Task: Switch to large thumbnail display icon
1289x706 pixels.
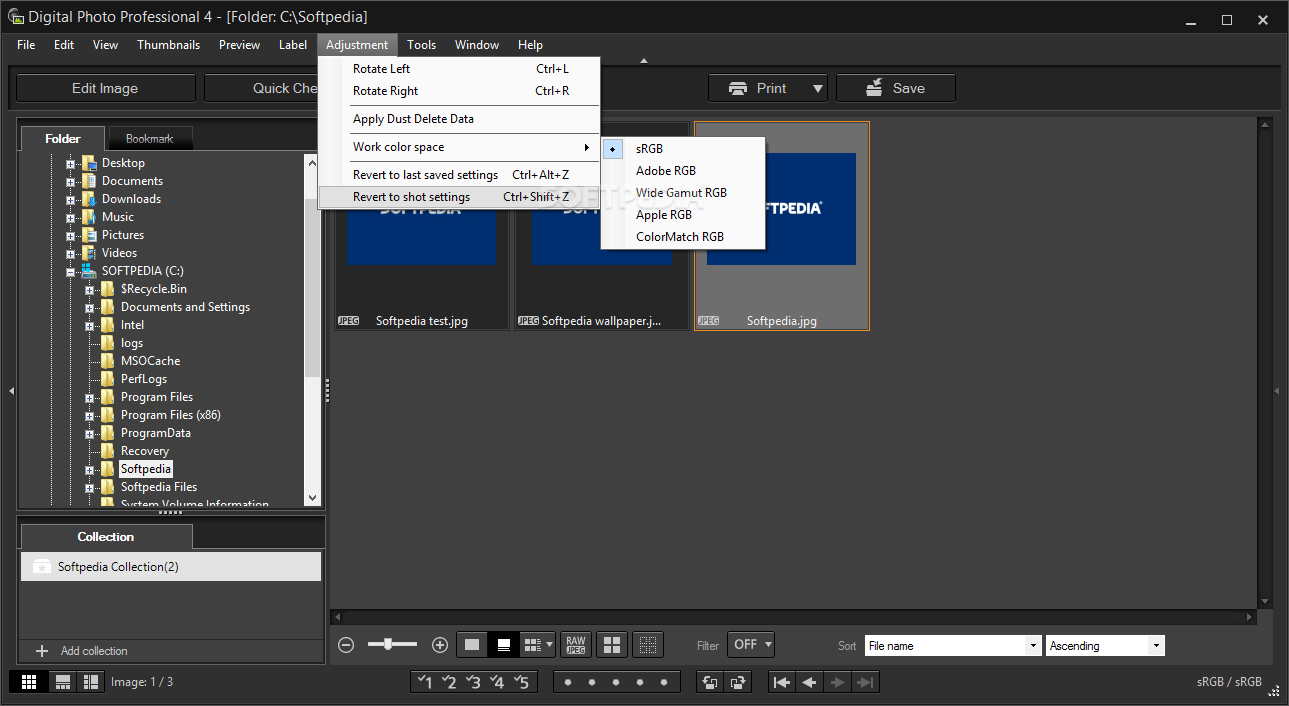Action: click(472, 645)
